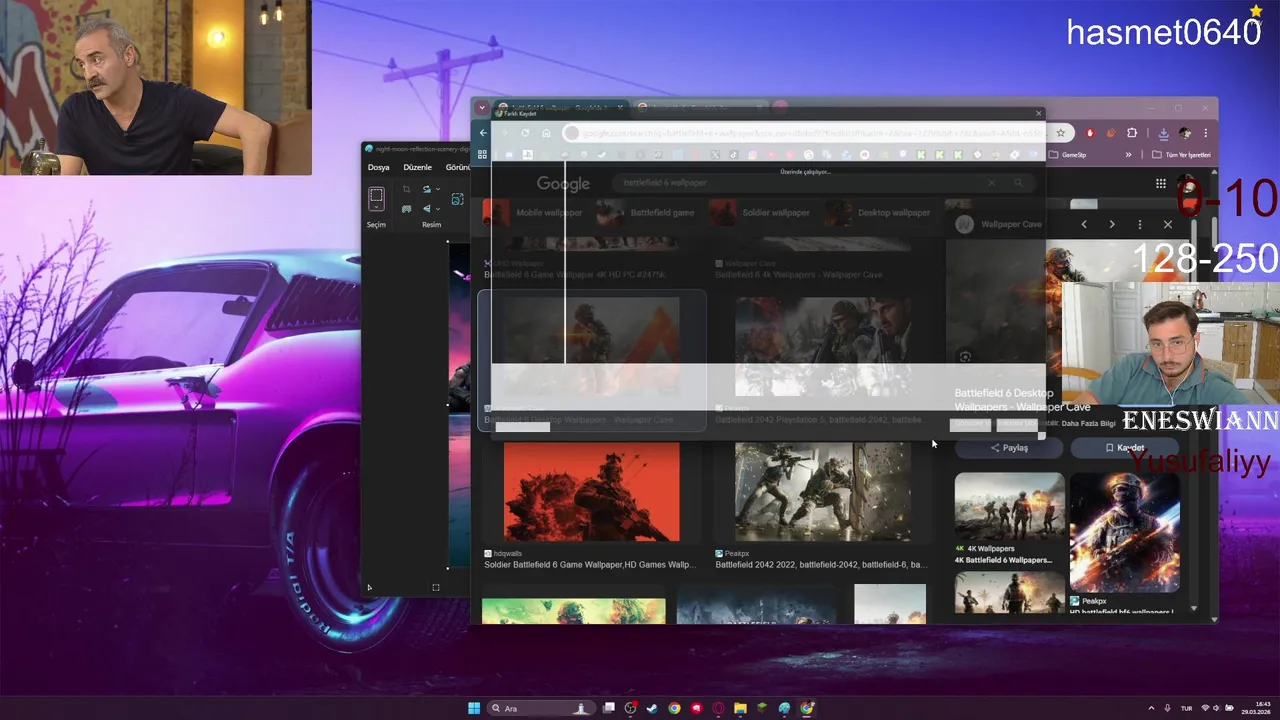Open the Peakpx Battlefield 2042 thumbnail
The width and height of the screenshot is (1280, 720).
point(822,492)
